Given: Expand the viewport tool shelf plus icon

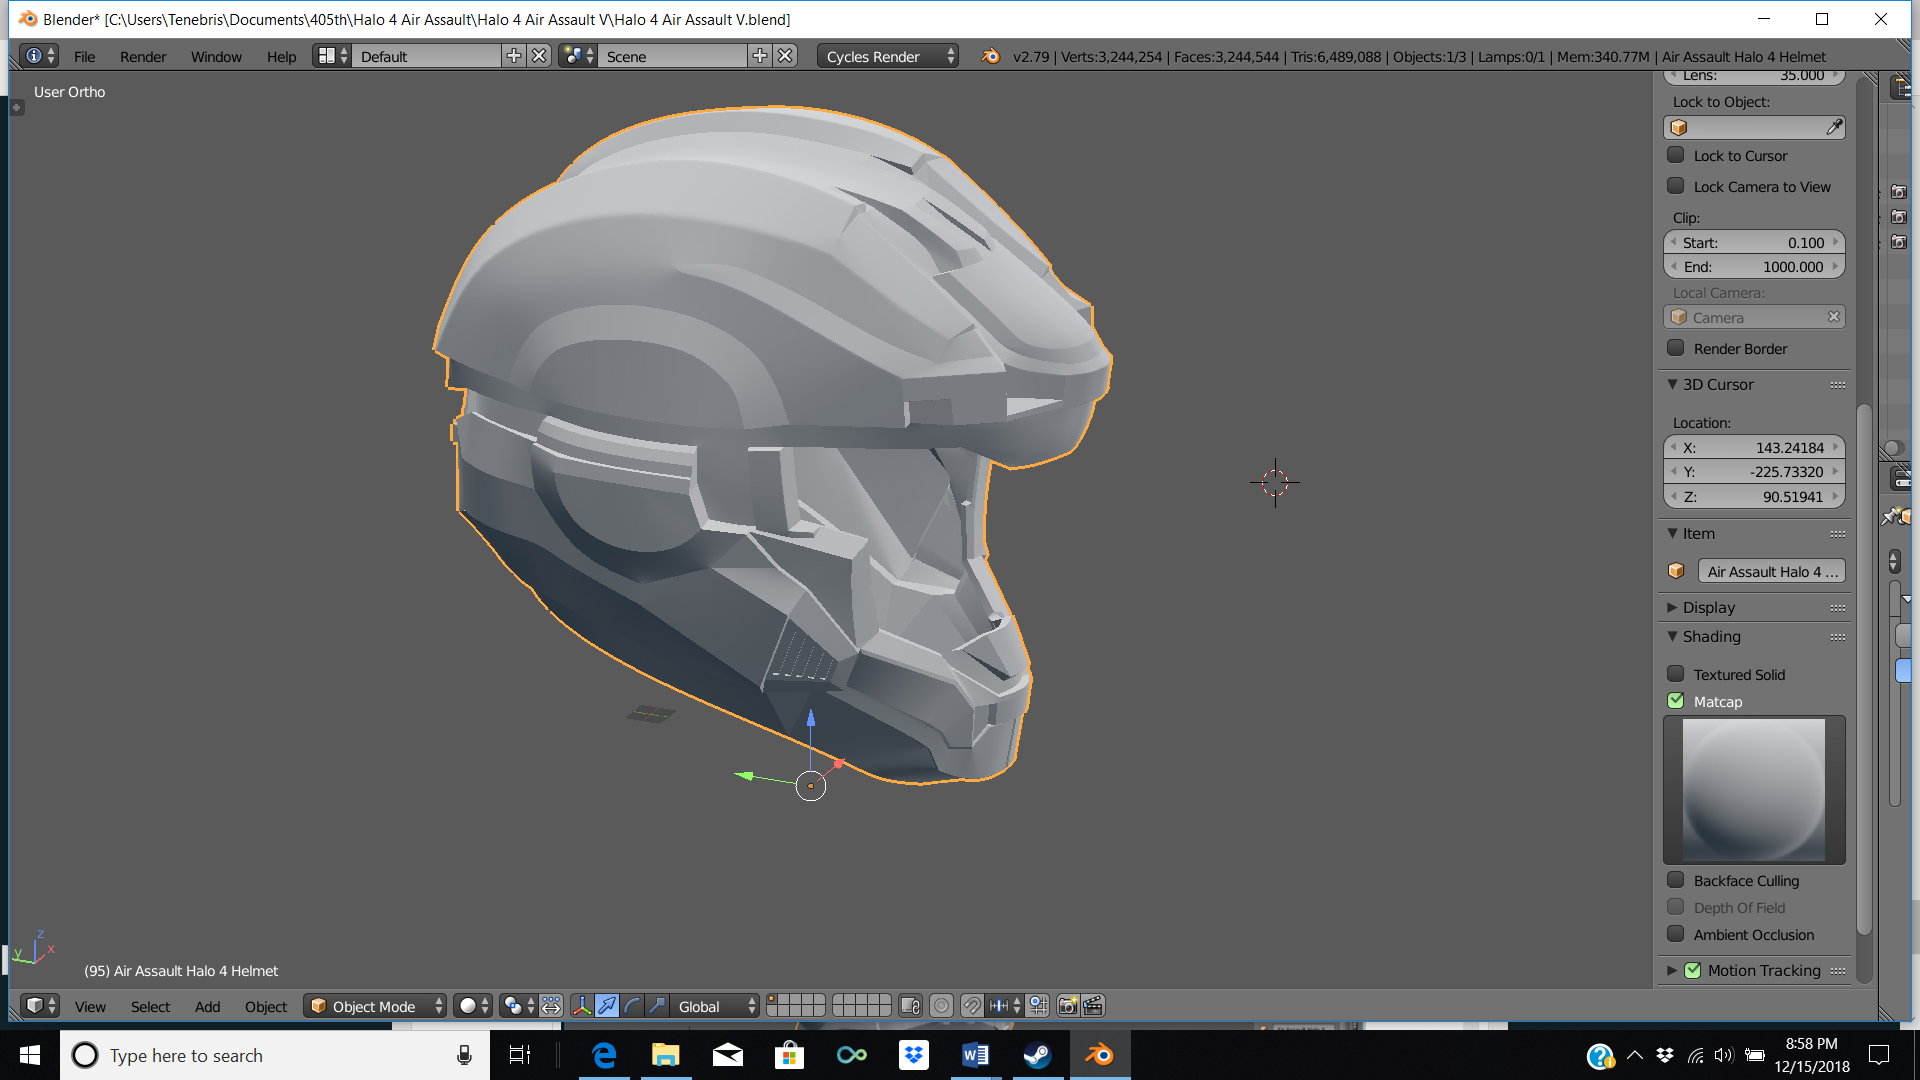Looking at the screenshot, I should pyautogui.click(x=17, y=107).
